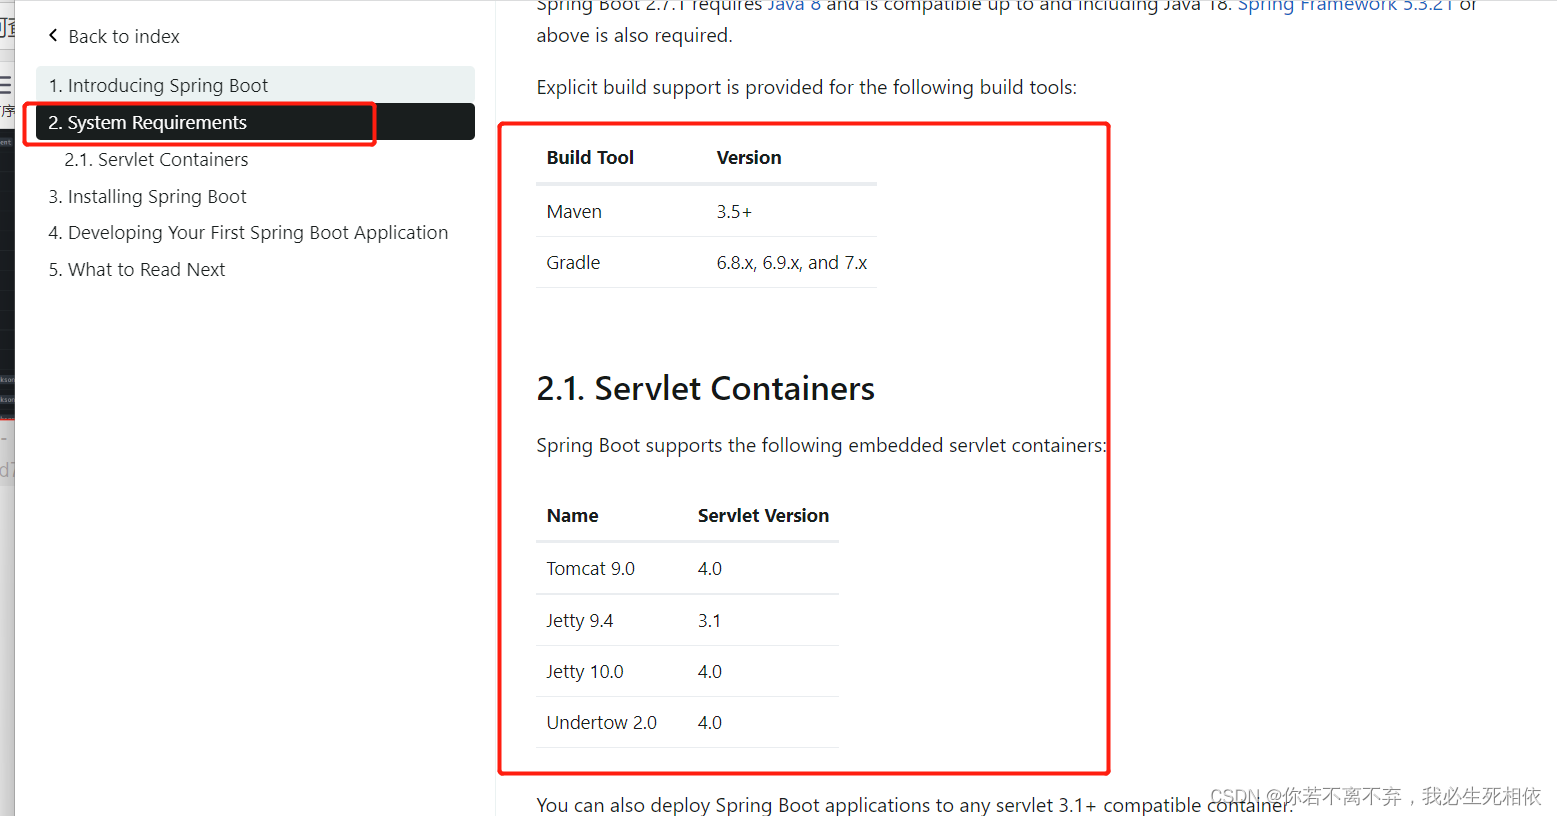Open '1. Introducing Spring Boot' section
This screenshot has height=816, width=1557.
158,86
